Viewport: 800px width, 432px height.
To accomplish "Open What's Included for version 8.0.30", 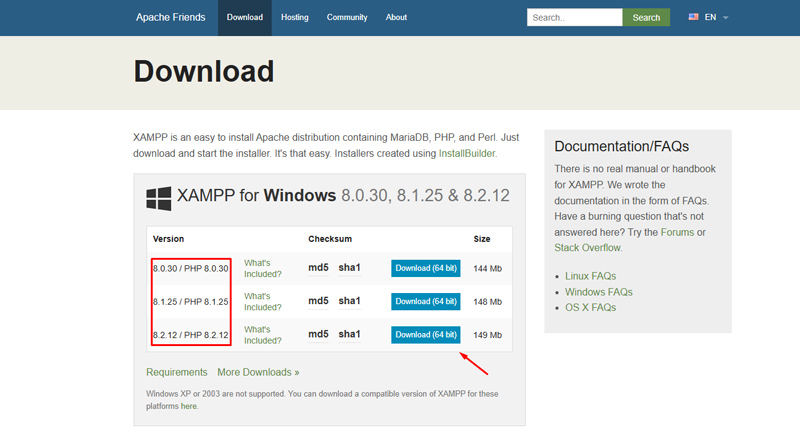I will 263,268.
